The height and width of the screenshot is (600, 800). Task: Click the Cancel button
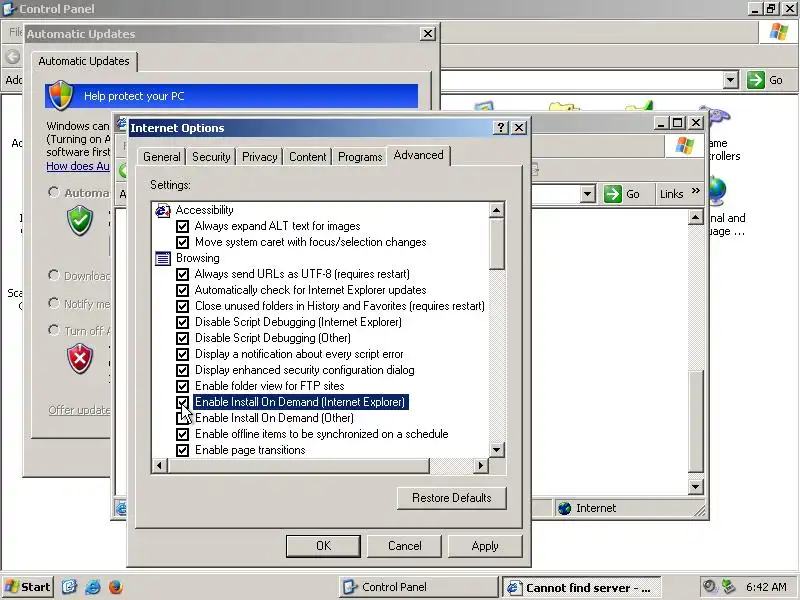(x=405, y=546)
